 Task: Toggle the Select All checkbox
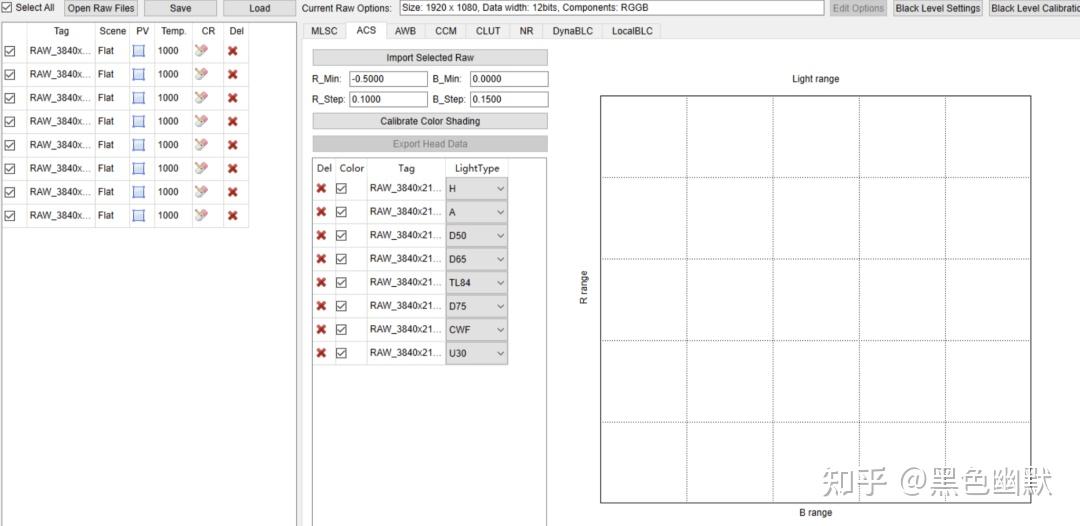(7, 8)
